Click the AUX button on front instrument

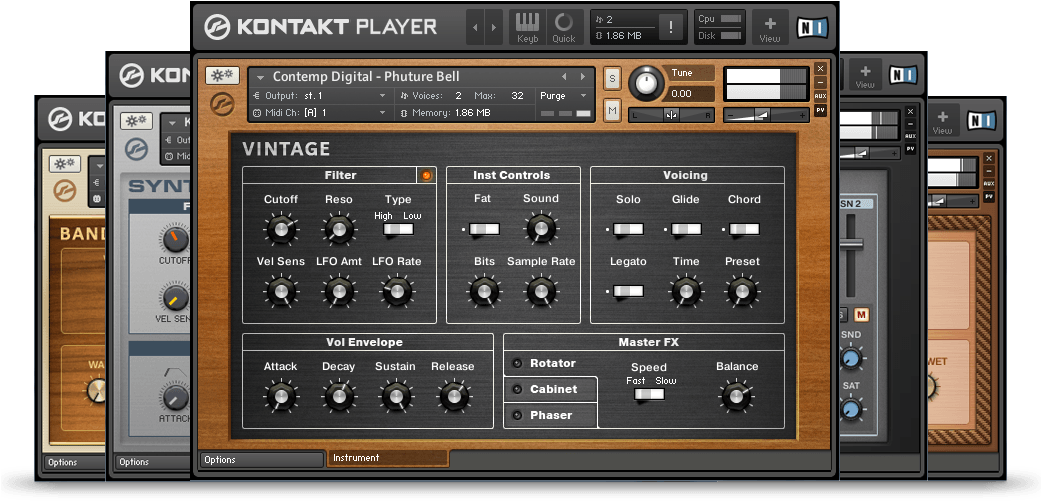click(821, 97)
